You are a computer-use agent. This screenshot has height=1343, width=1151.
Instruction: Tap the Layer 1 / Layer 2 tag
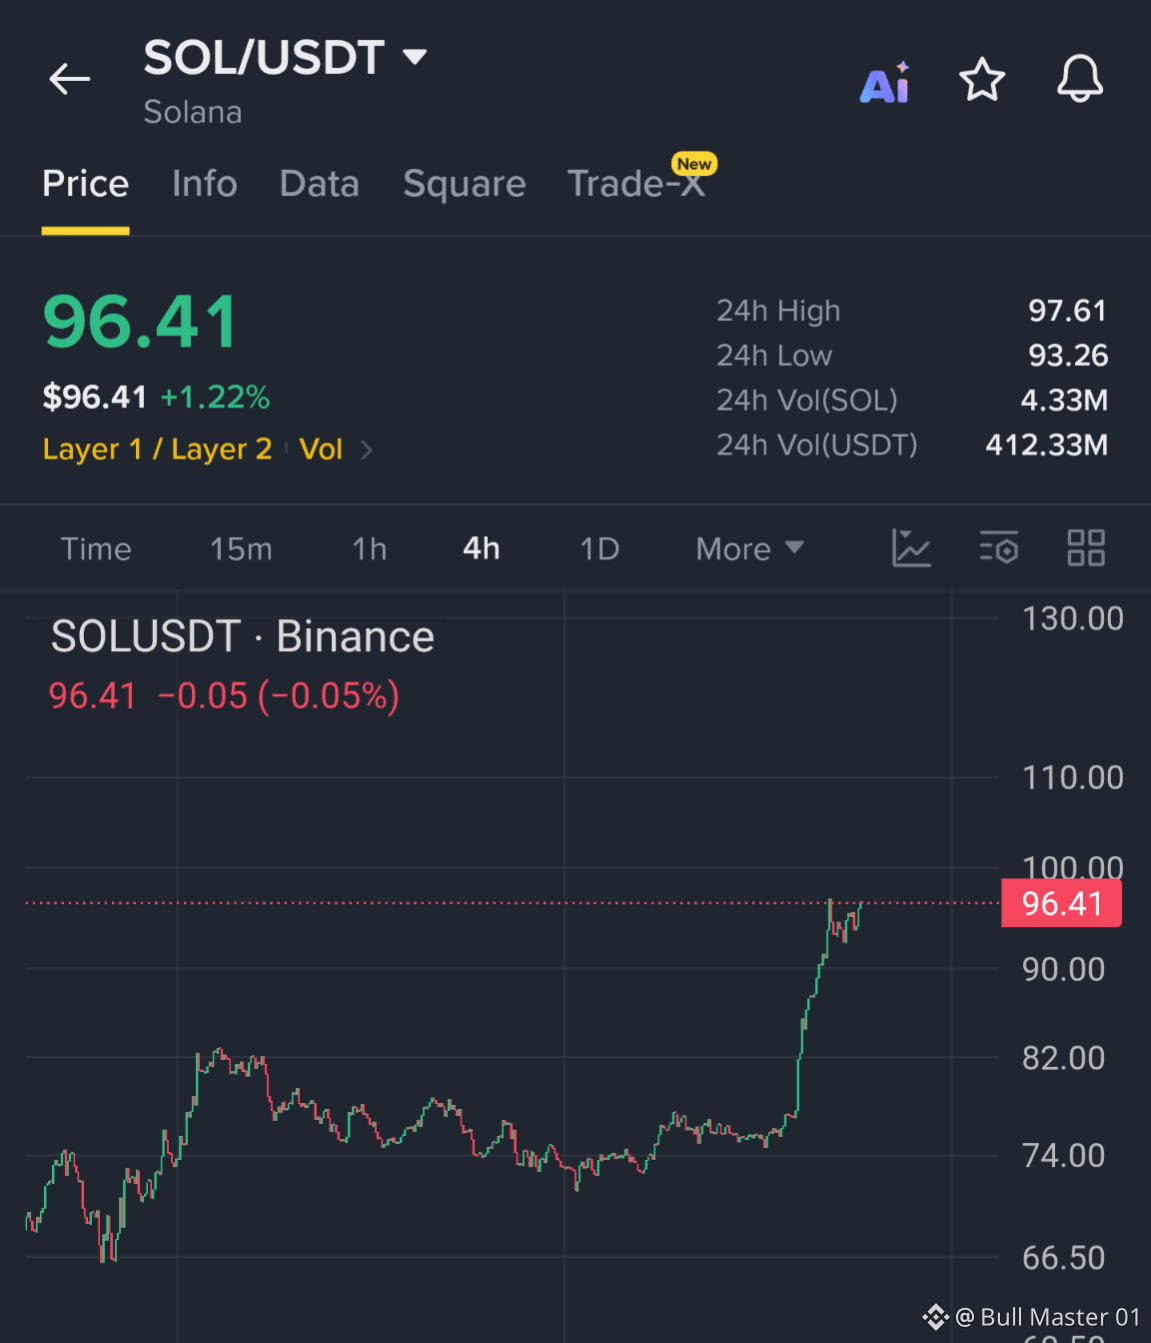click(157, 450)
